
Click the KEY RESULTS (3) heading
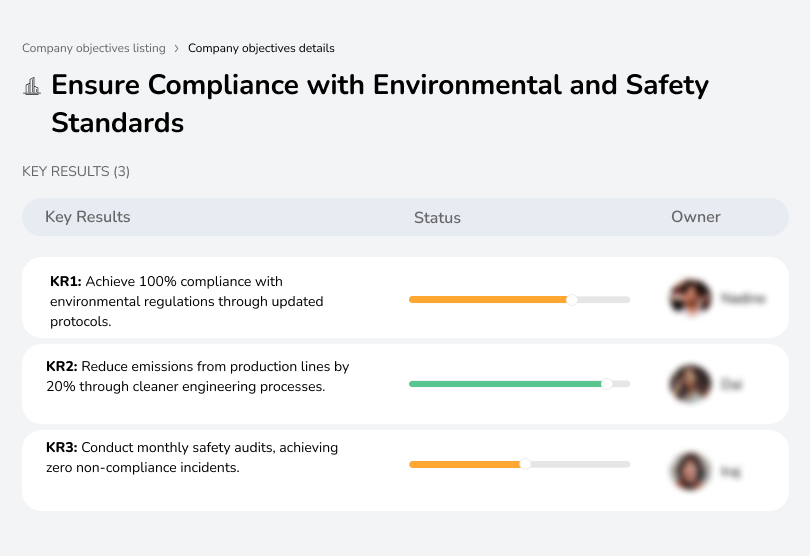coord(76,171)
